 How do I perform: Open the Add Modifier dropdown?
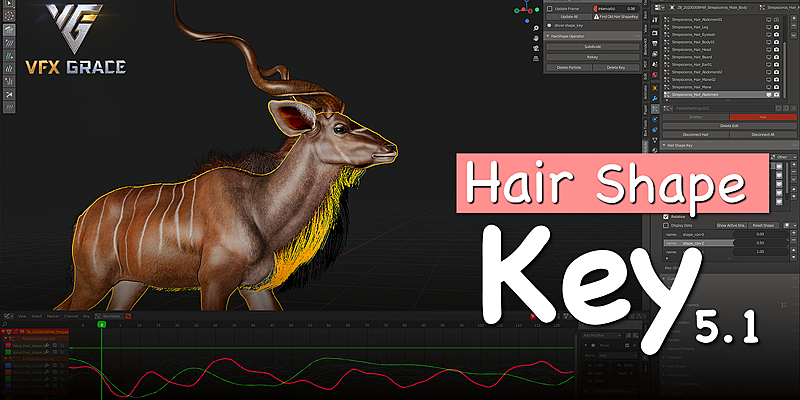point(602,336)
